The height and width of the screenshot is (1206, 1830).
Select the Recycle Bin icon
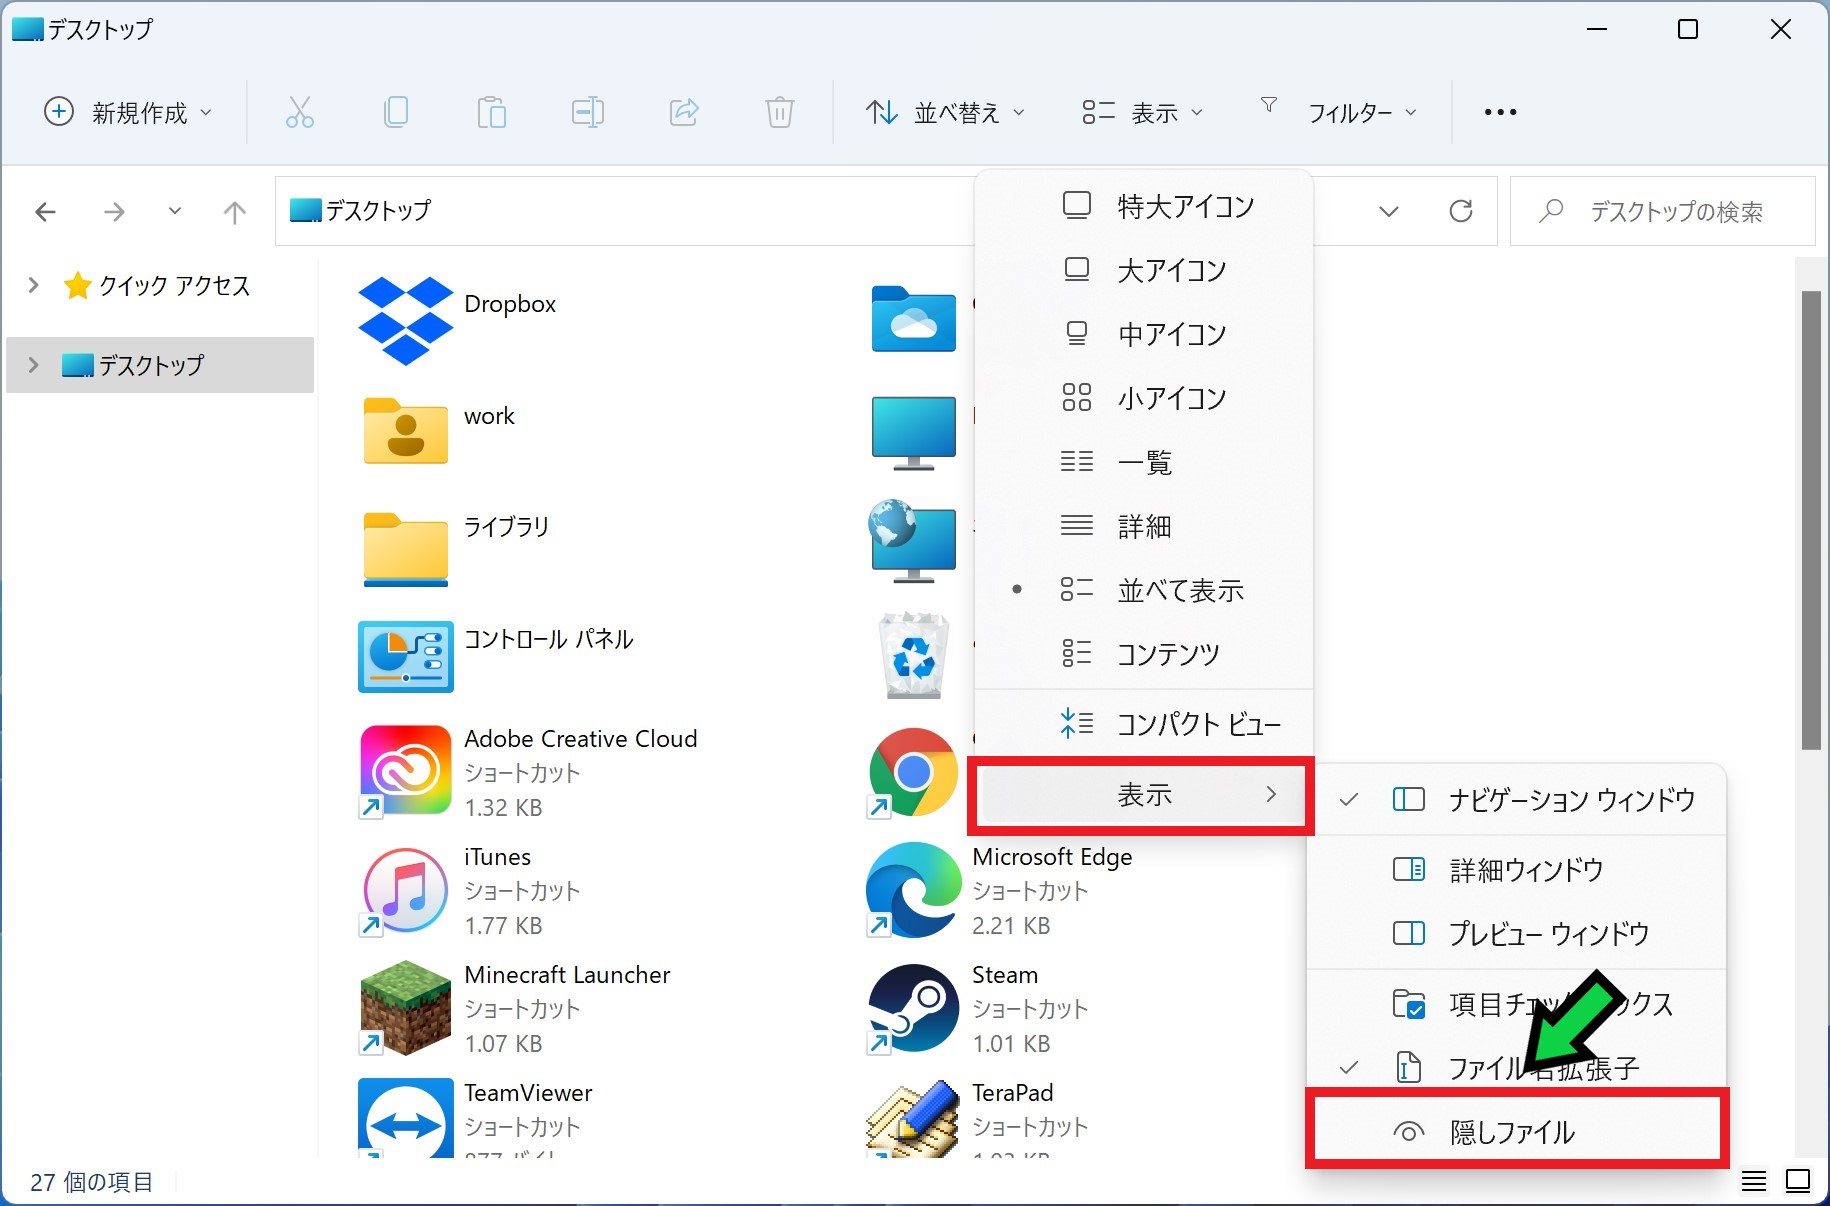[913, 656]
